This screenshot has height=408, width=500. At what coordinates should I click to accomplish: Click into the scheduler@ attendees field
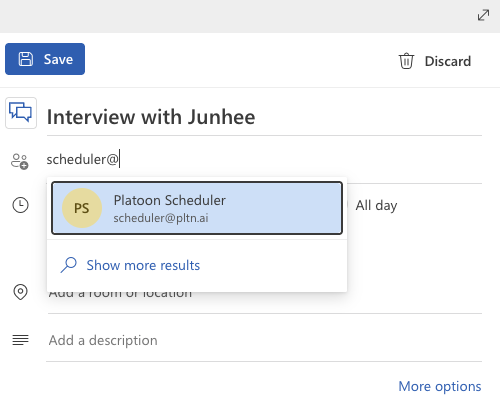[264, 159]
